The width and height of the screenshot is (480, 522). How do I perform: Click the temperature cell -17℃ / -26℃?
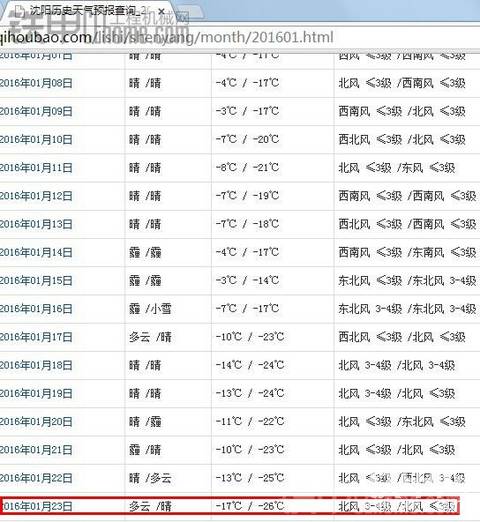[250, 506]
